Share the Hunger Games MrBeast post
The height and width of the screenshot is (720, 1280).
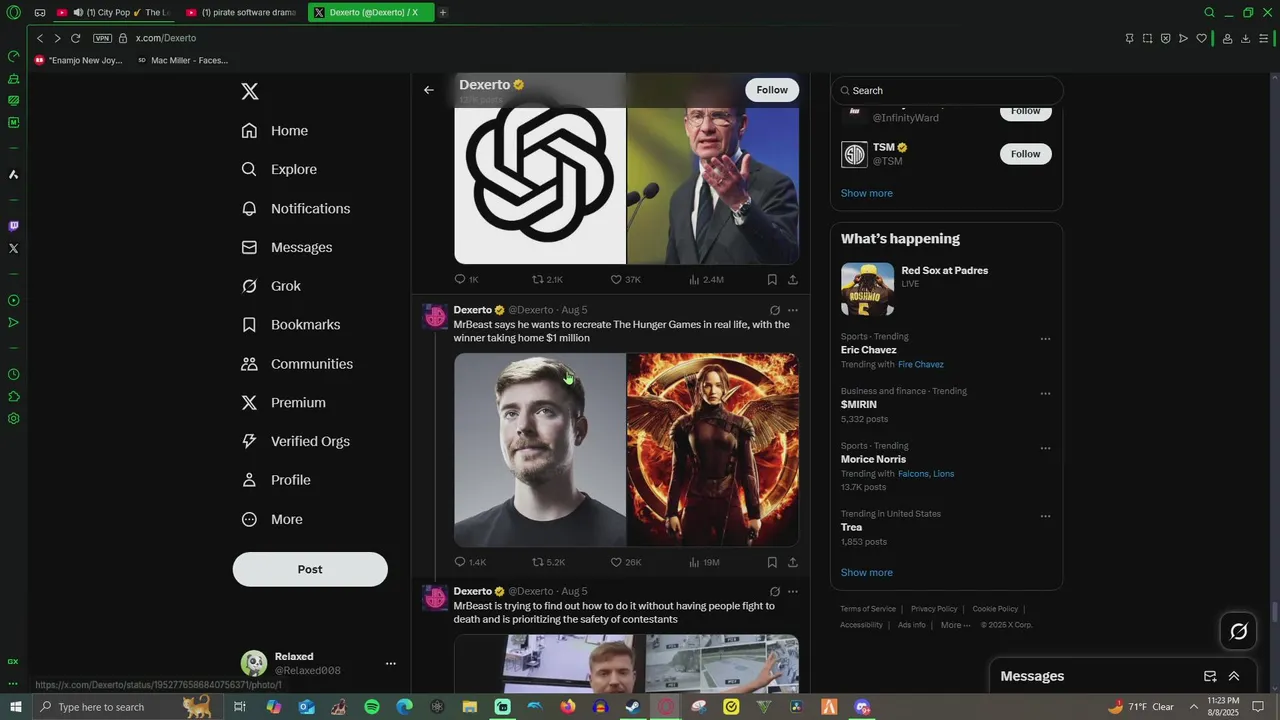tap(793, 562)
